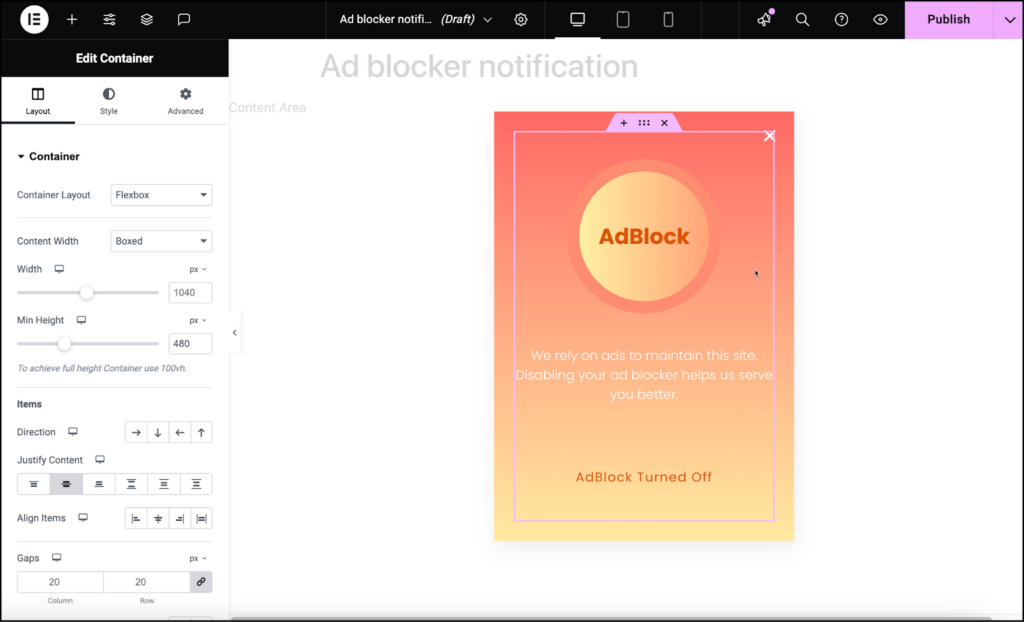Toggle the Gaps link values chain
The height and width of the screenshot is (622, 1024).
[x=201, y=581]
